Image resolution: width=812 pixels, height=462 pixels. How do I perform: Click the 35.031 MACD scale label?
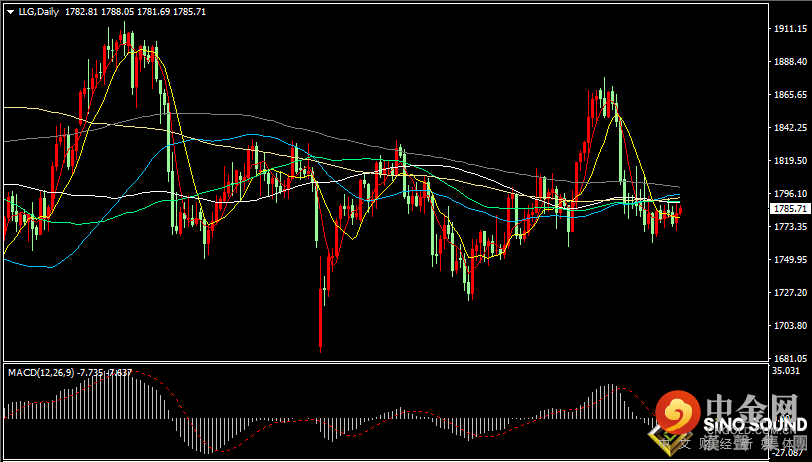(x=782, y=370)
